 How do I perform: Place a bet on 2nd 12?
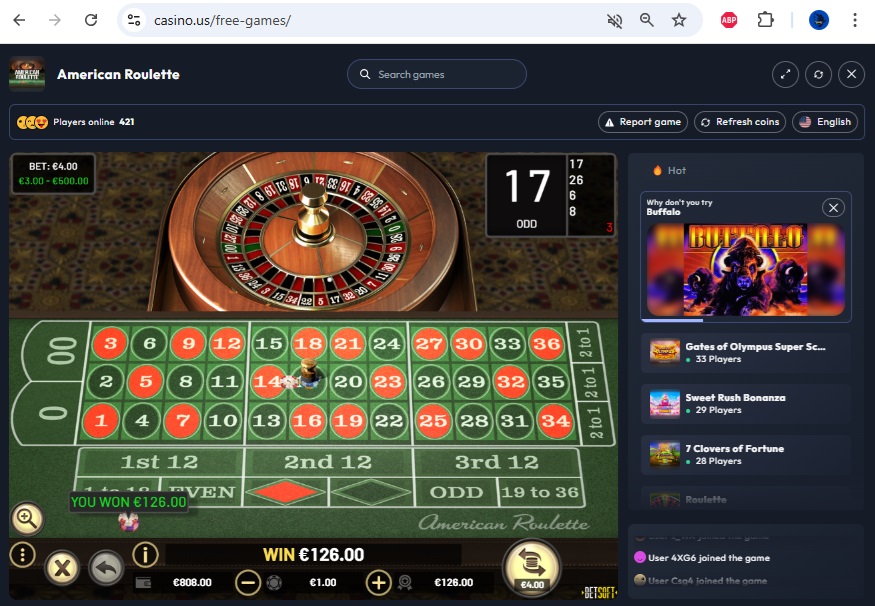tap(328, 462)
